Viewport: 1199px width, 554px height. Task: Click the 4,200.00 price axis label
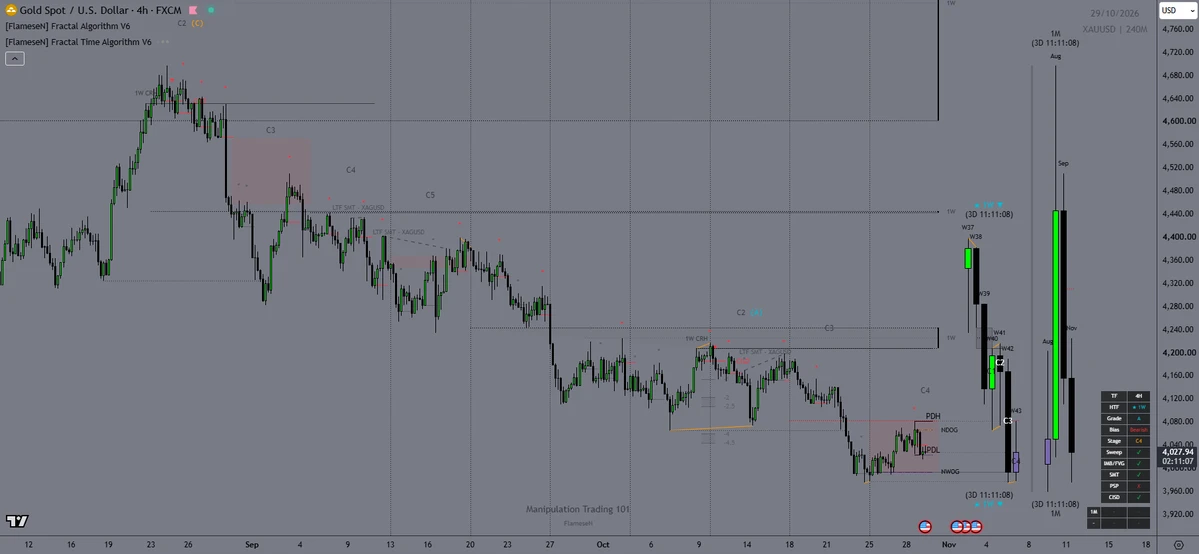(1177, 352)
